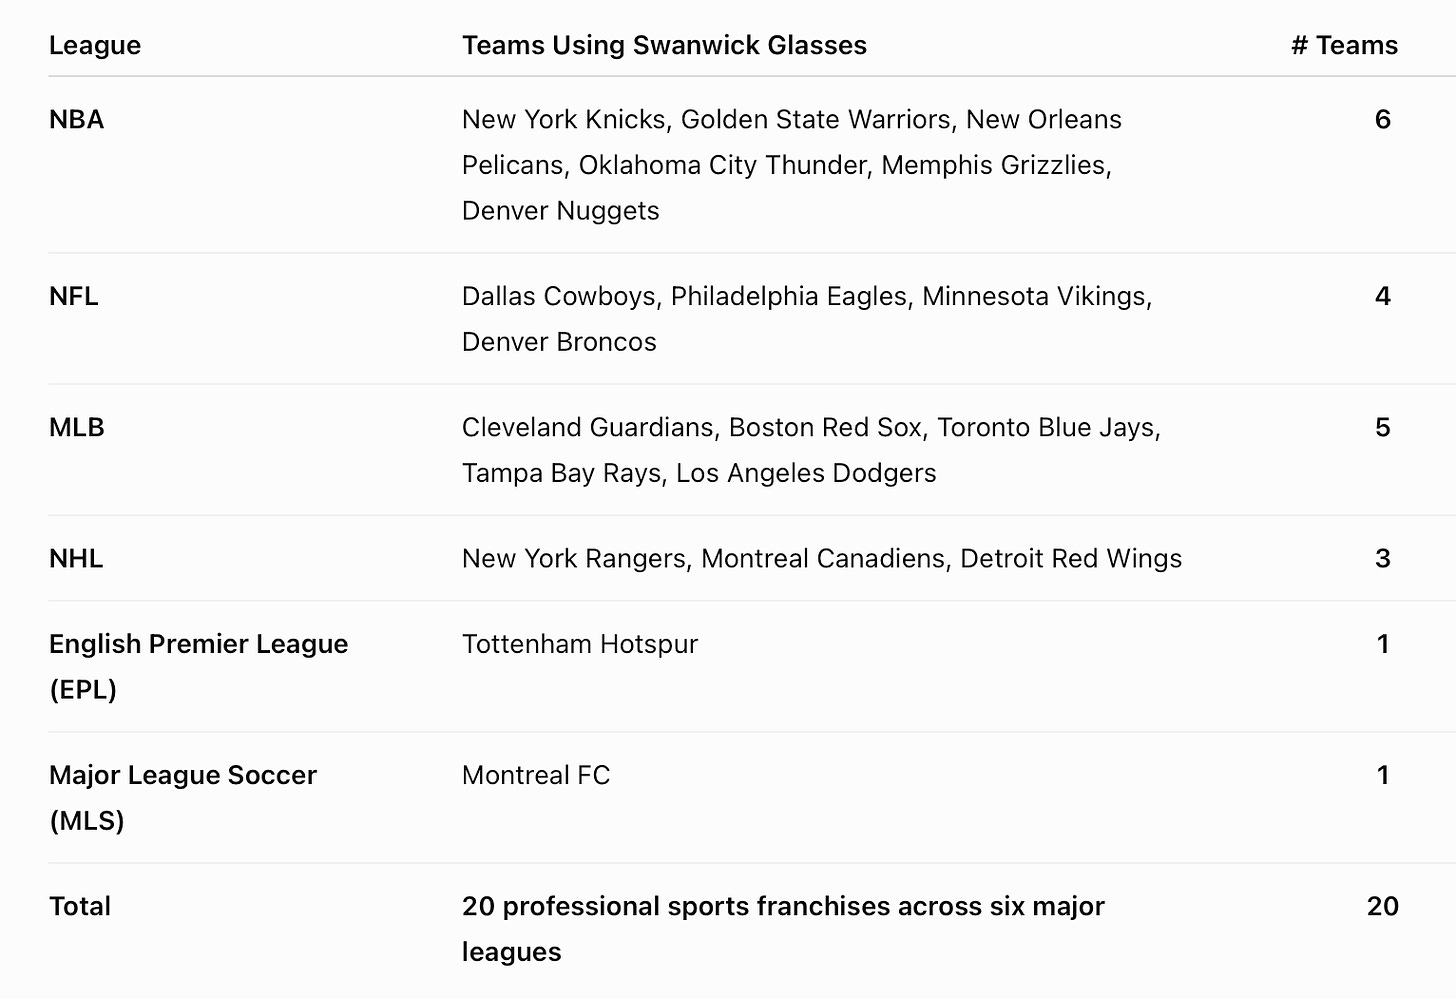Click the Cleveland Guardians MLB teams text

[x=811, y=450]
